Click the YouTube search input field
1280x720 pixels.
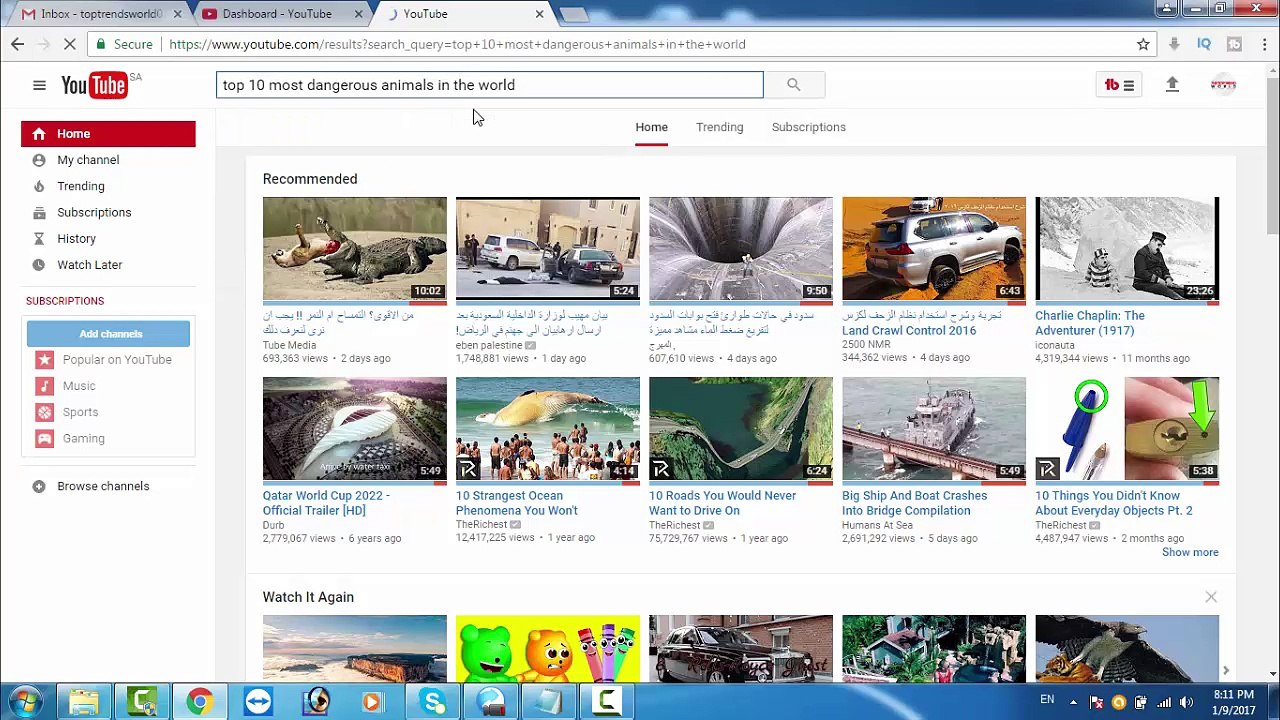coord(490,85)
